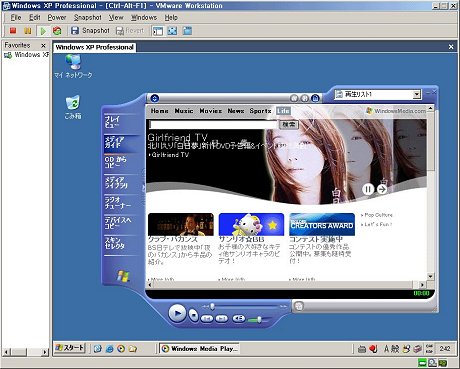Click the Reset VM toolbar icon
This screenshot has height=369, width=460.
[x=57, y=31]
